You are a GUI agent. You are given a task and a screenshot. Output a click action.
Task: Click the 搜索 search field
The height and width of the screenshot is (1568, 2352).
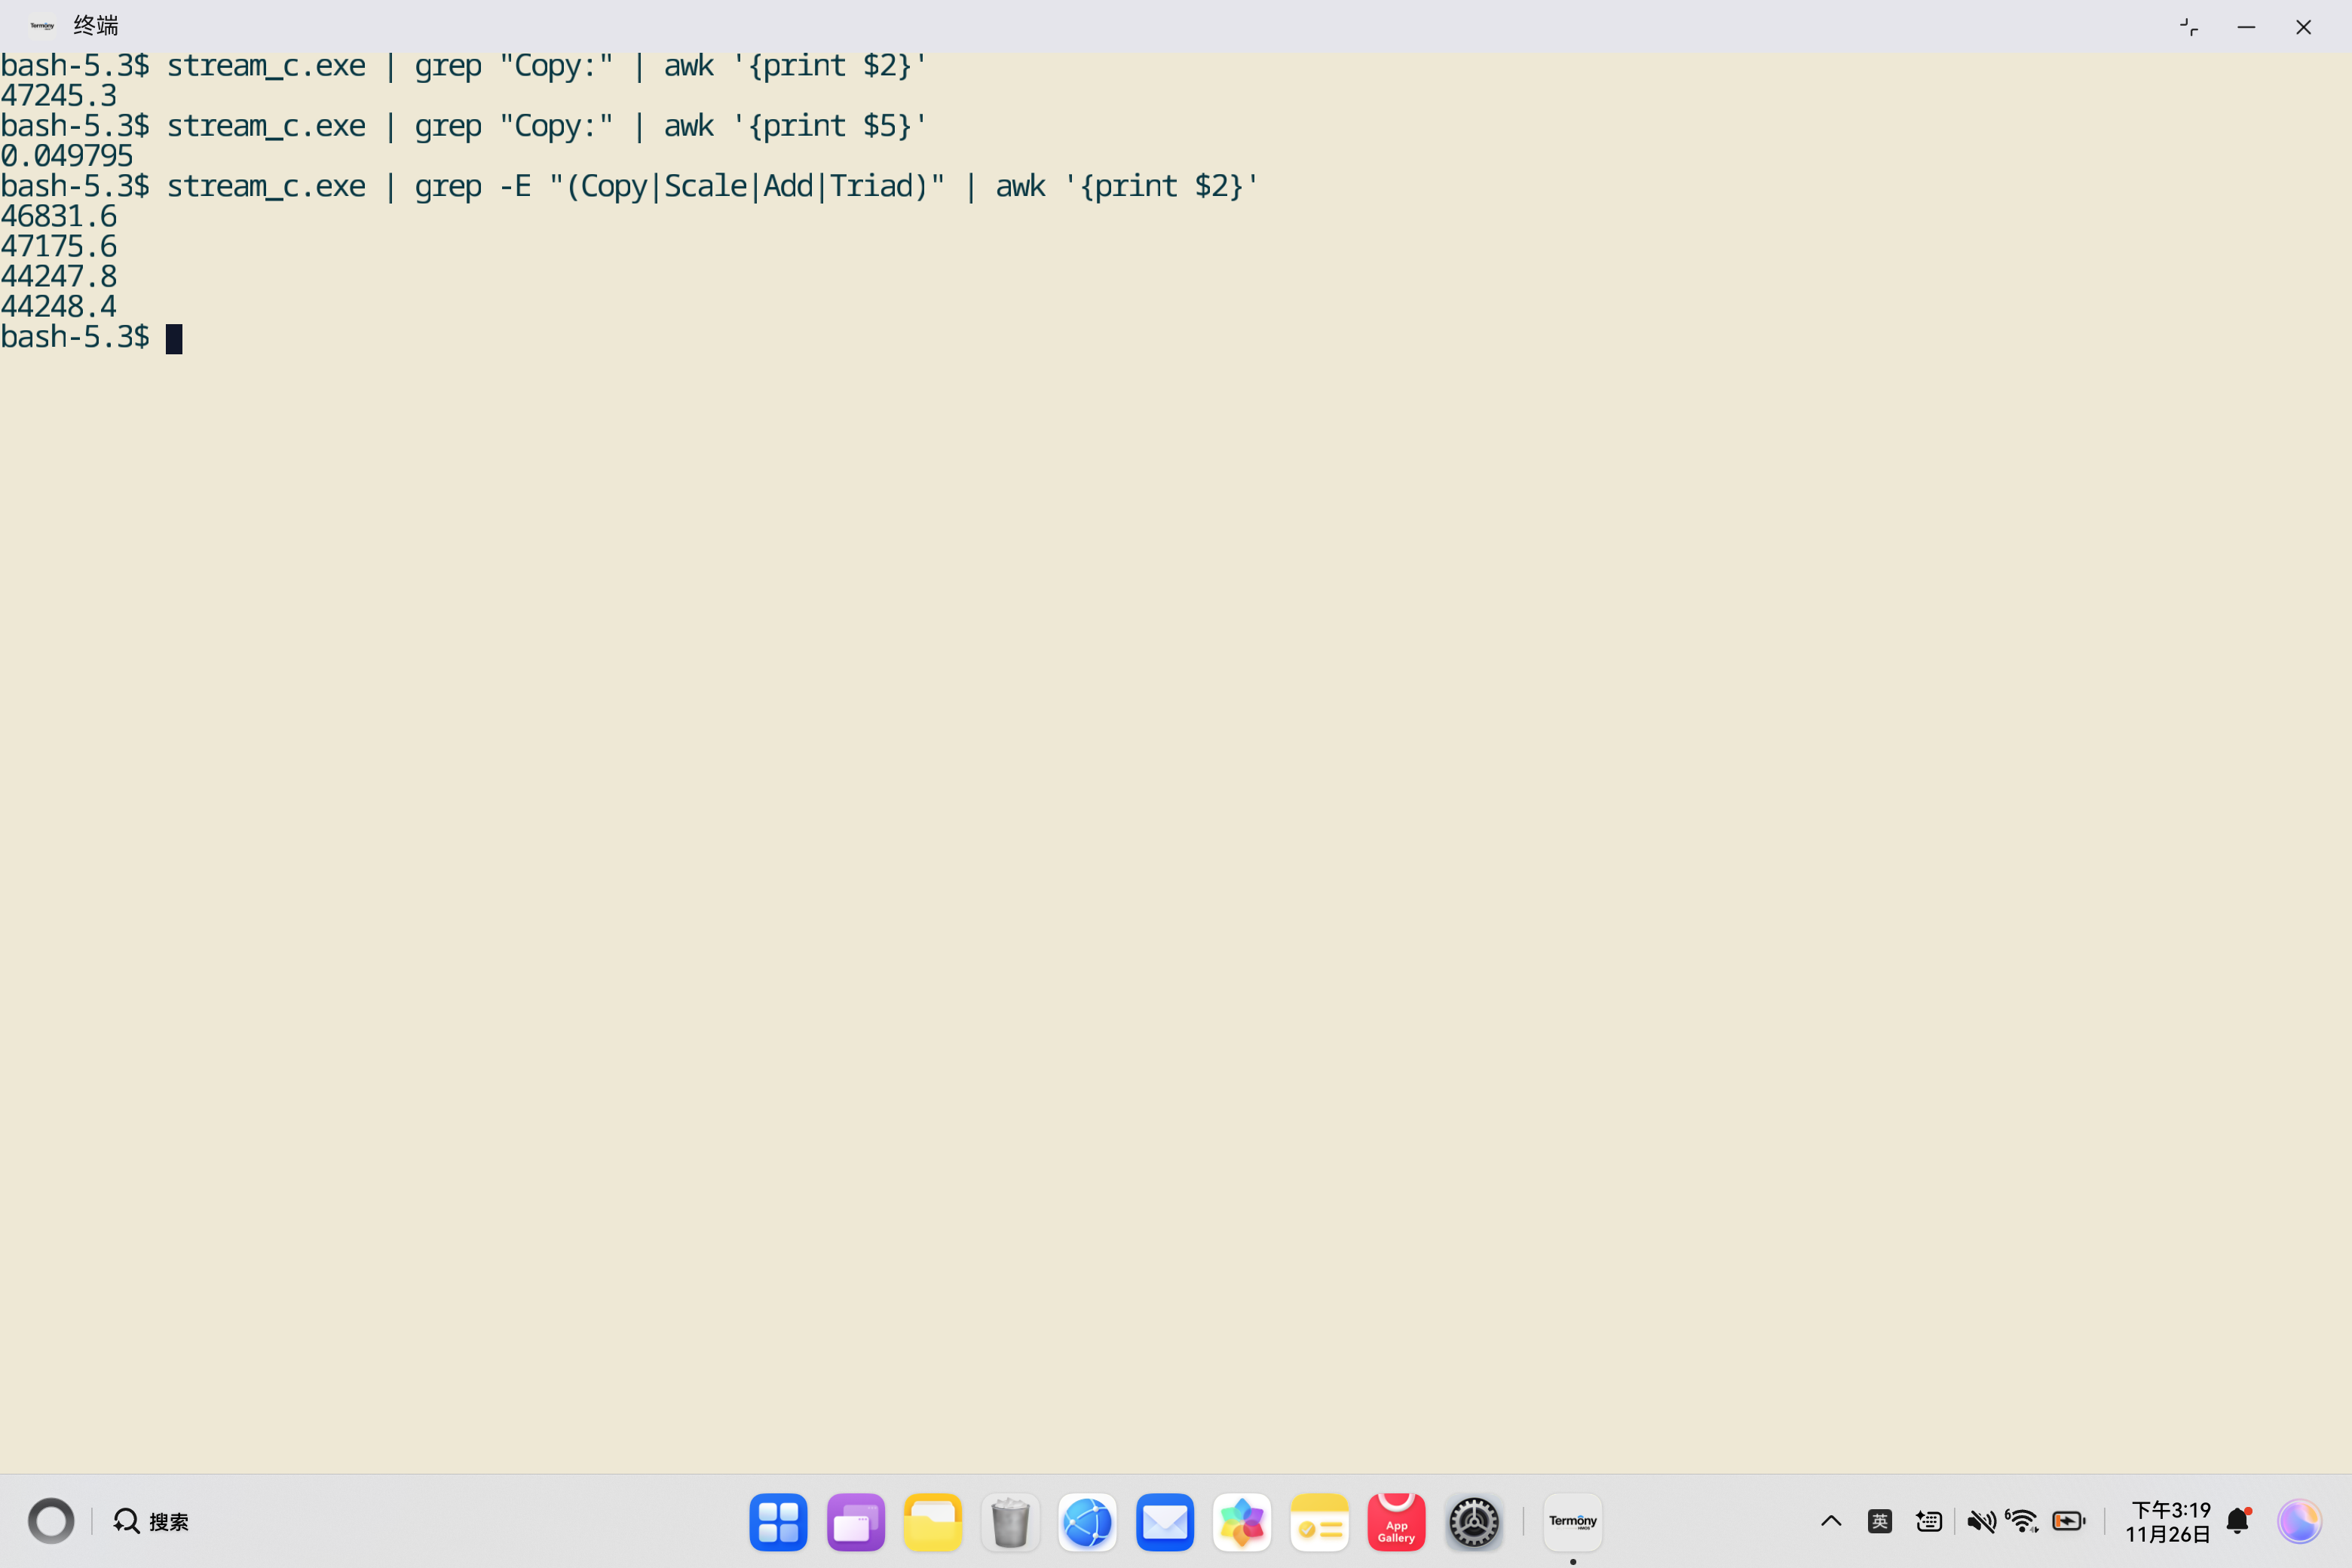click(x=152, y=1521)
